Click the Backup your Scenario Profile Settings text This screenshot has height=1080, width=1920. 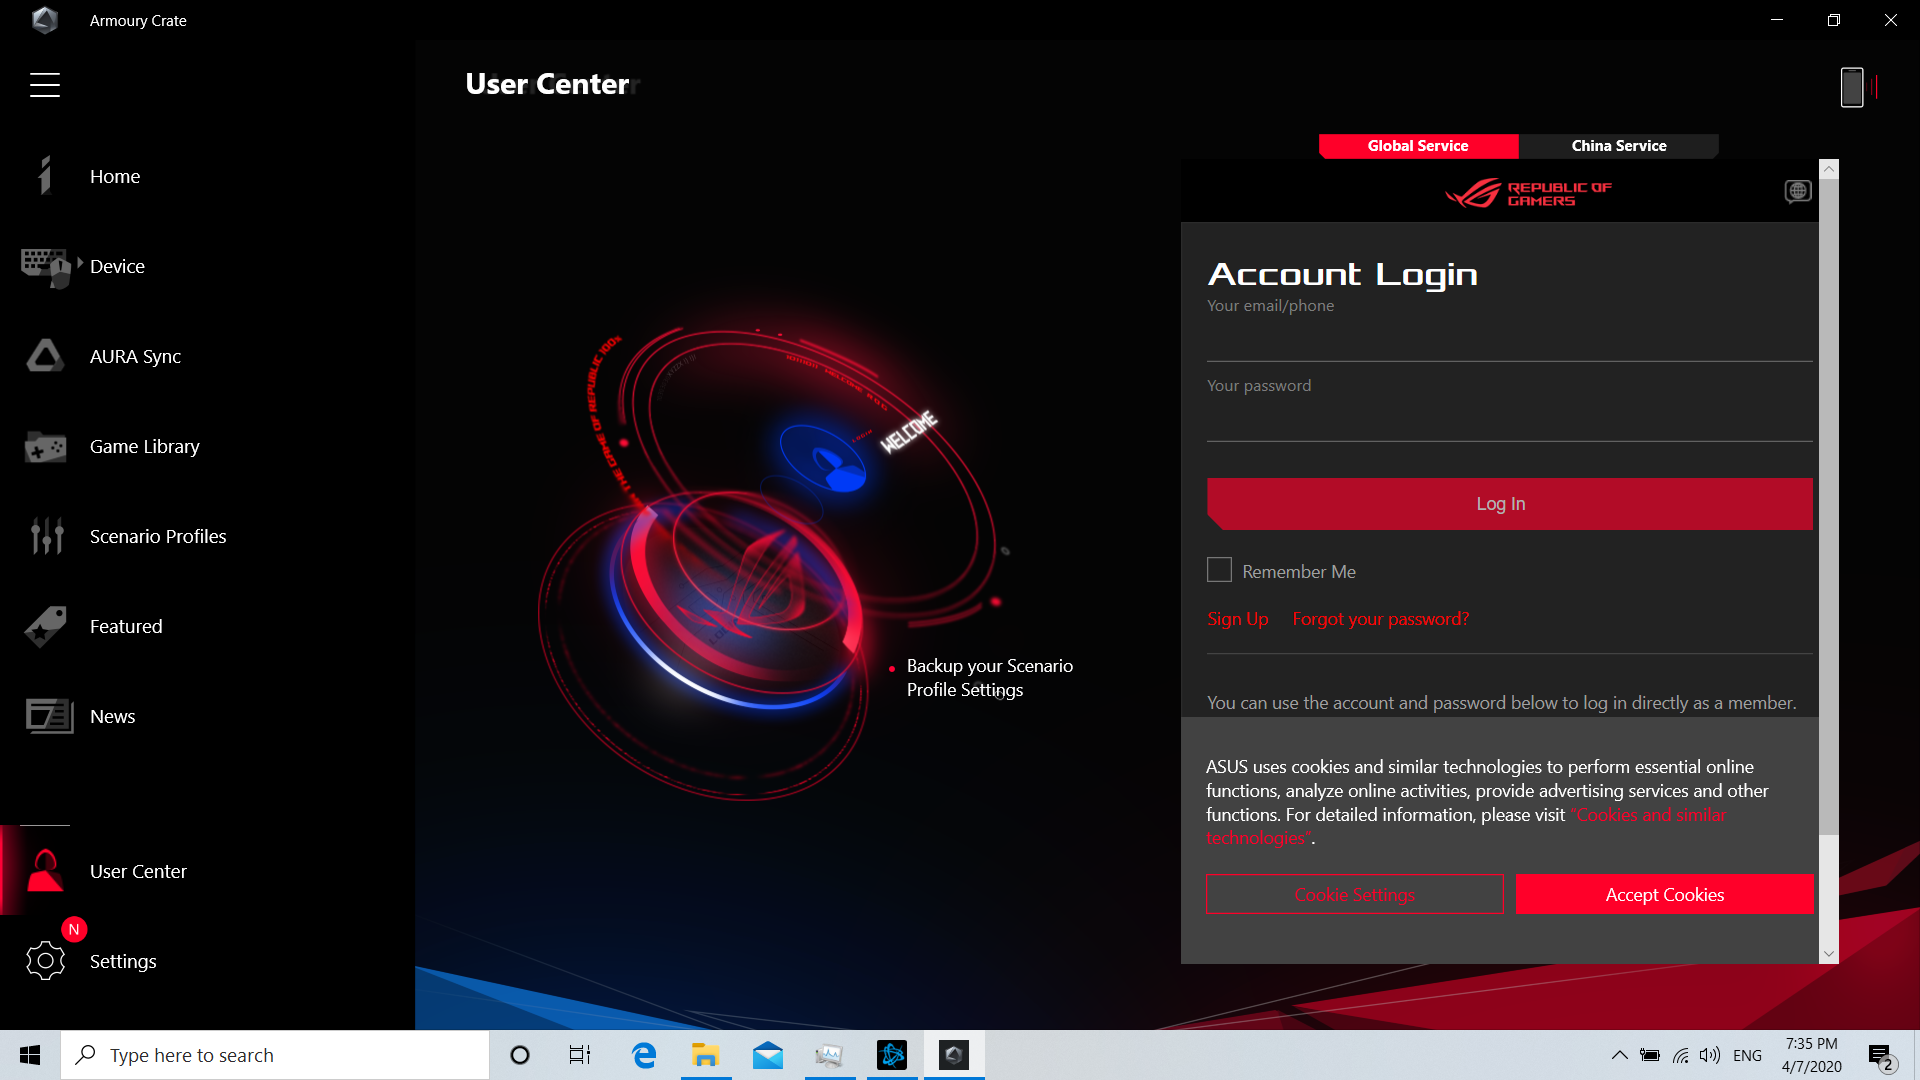[x=989, y=678]
